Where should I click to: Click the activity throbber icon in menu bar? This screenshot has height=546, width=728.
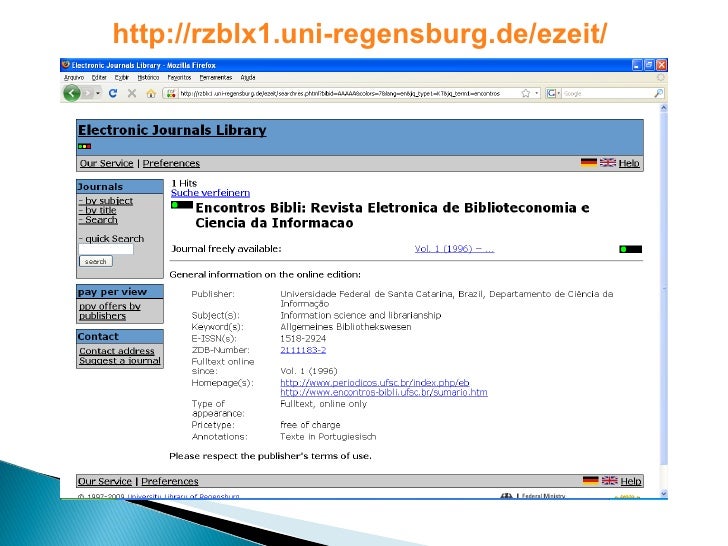pyautogui.click(x=660, y=78)
